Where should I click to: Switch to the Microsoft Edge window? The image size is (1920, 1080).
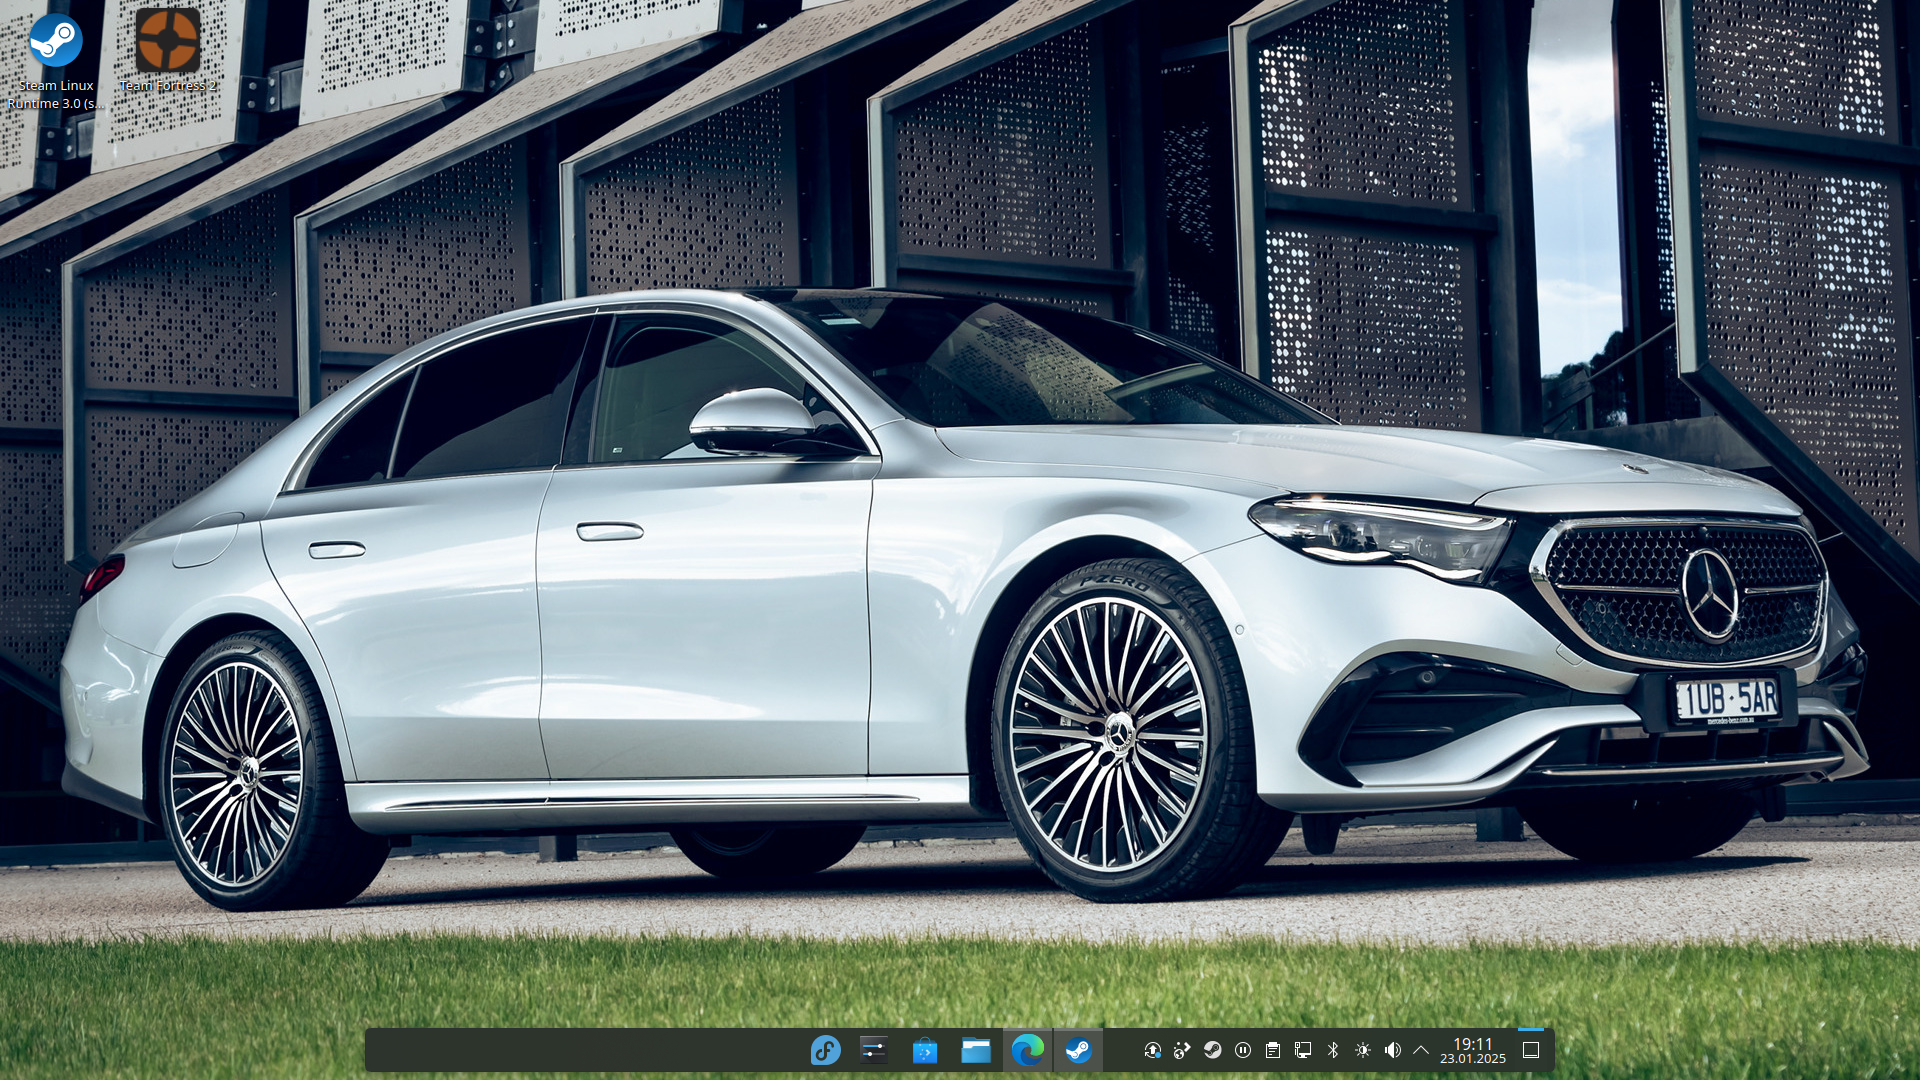1027,1050
